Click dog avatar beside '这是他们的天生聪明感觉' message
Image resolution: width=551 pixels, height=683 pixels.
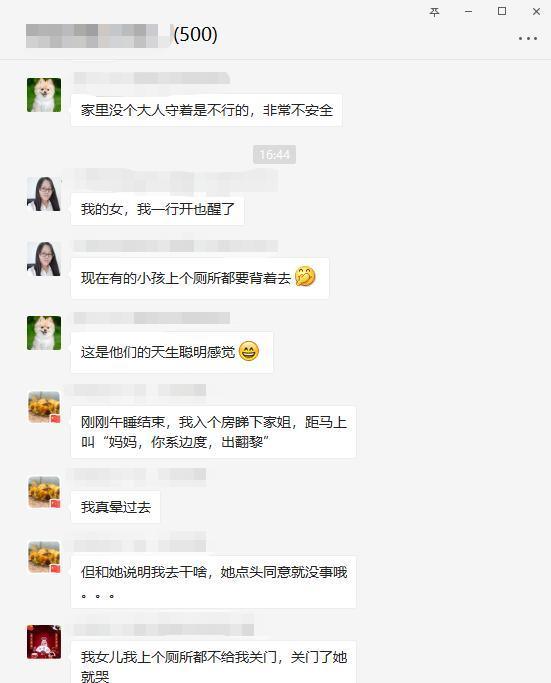(44, 333)
